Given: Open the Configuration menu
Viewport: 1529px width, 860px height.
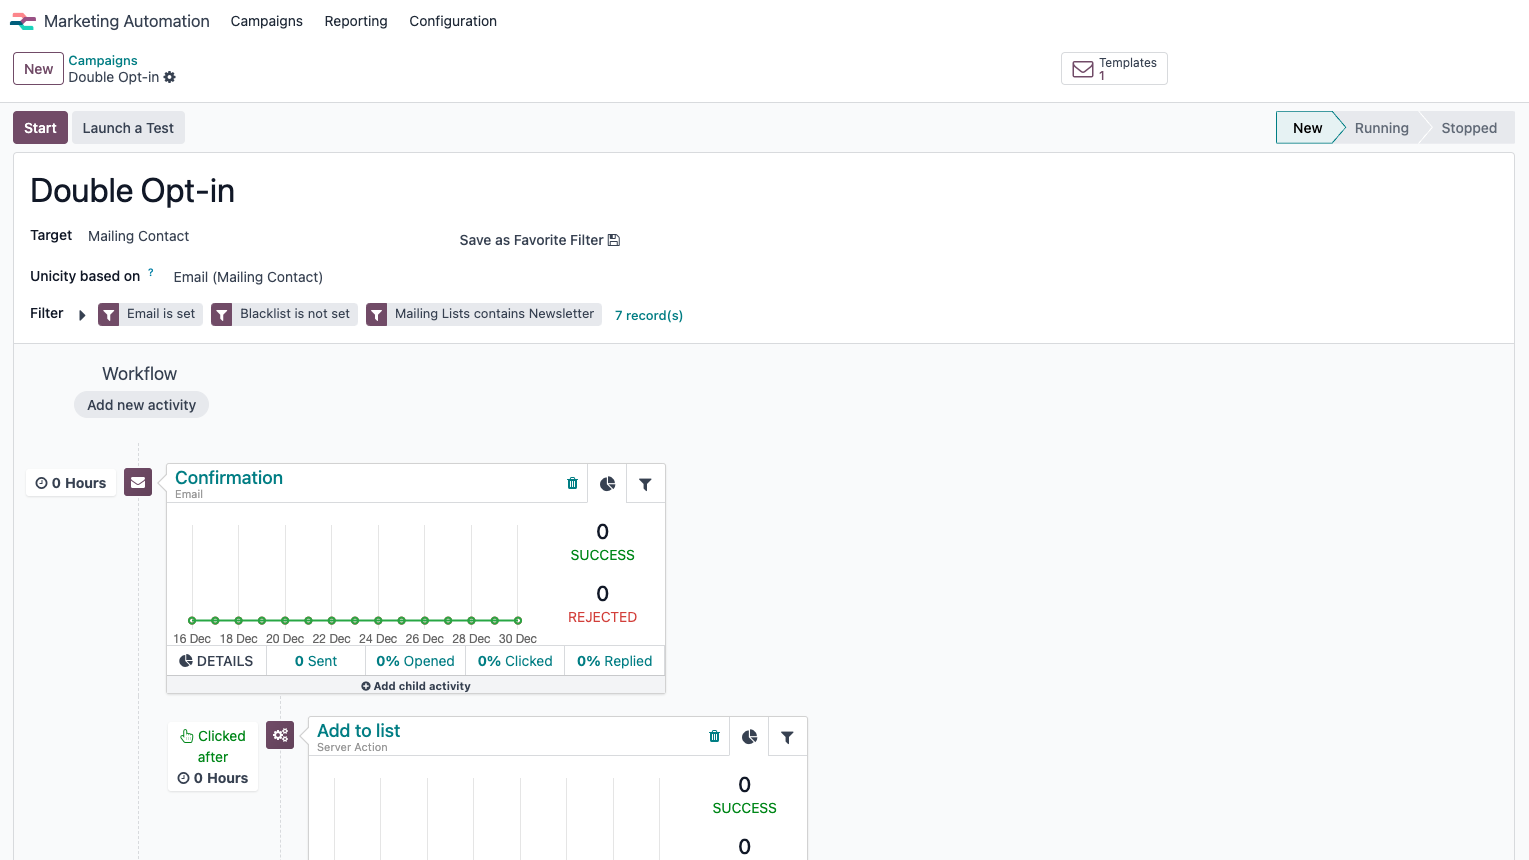Looking at the screenshot, I should pos(452,21).
